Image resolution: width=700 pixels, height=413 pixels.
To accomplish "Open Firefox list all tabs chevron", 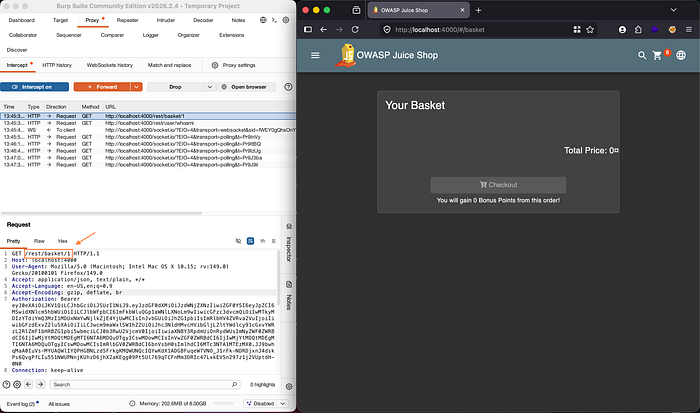I will pyautogui.click(x=673, y=10).
